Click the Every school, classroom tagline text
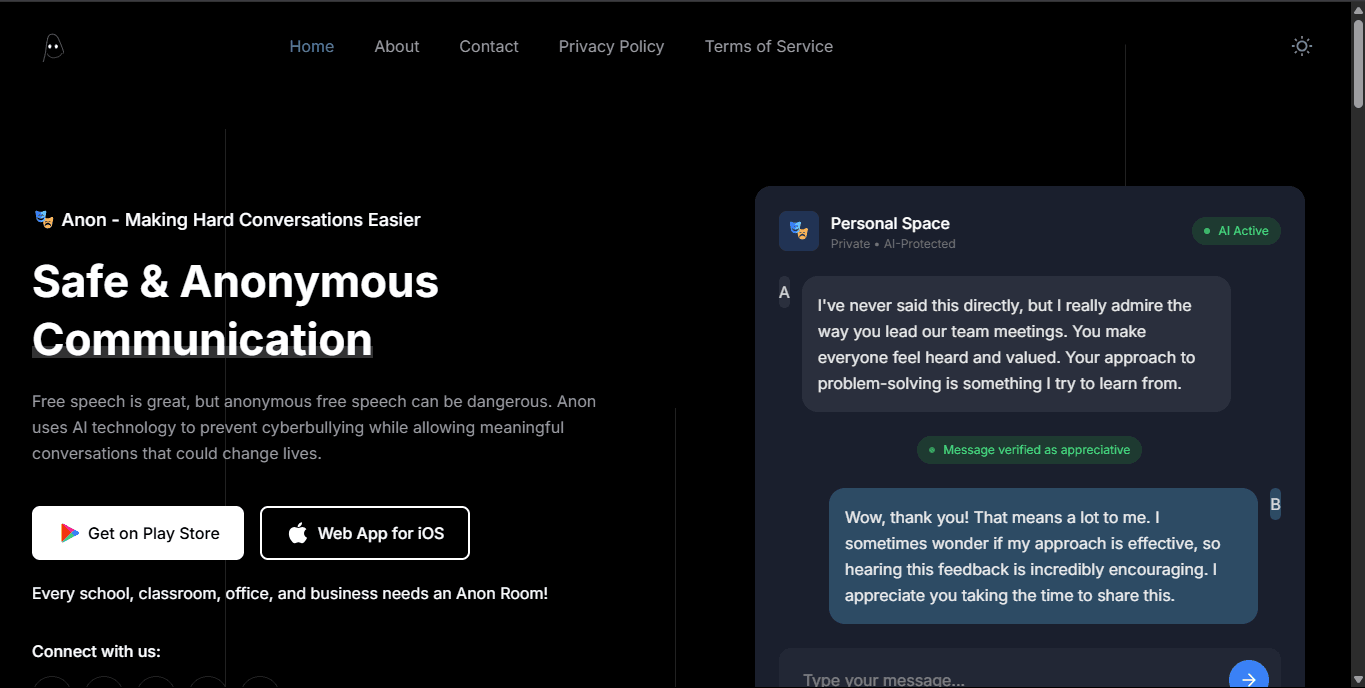This screenshot has height=688, width=1365. pyautogui.click(x=290, y=593)
